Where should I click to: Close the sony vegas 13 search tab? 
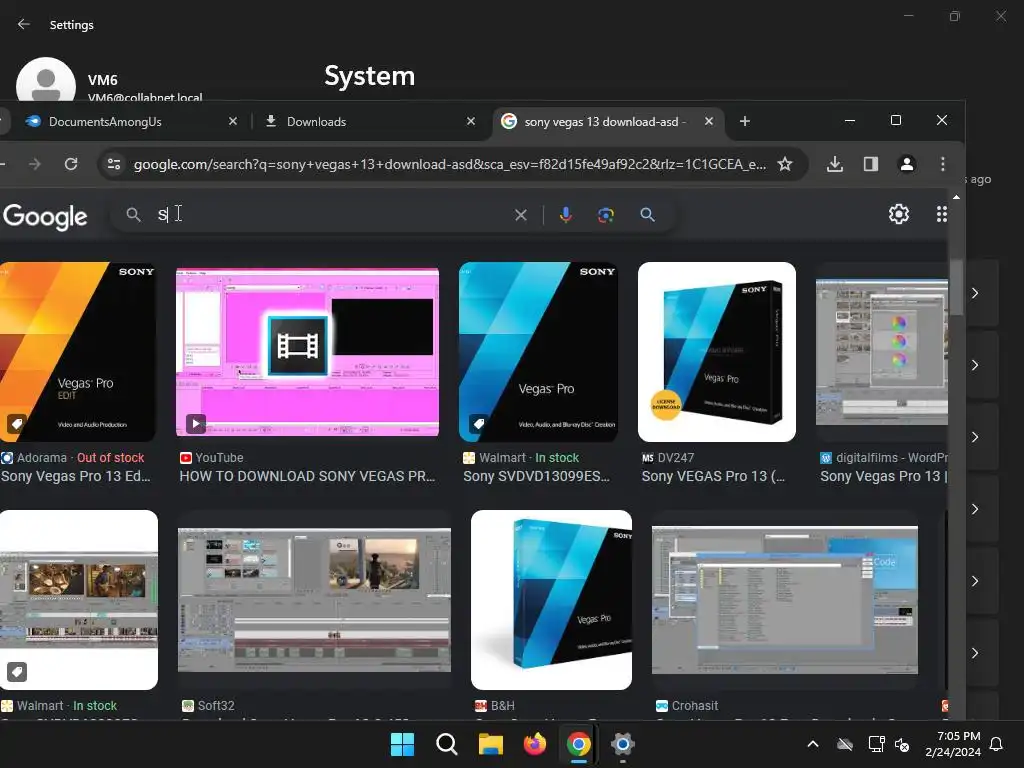tap(709, 121)
